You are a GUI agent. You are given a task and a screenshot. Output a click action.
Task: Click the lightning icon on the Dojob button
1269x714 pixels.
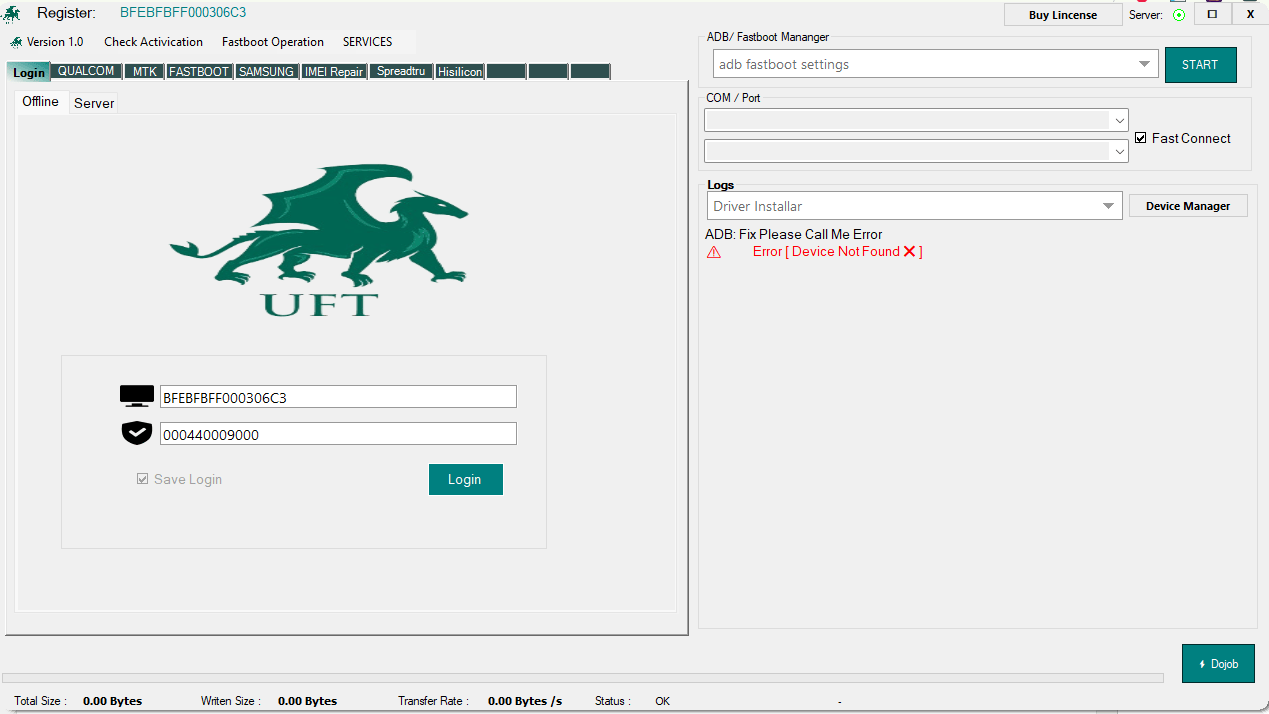click(x=1203, y=663)
